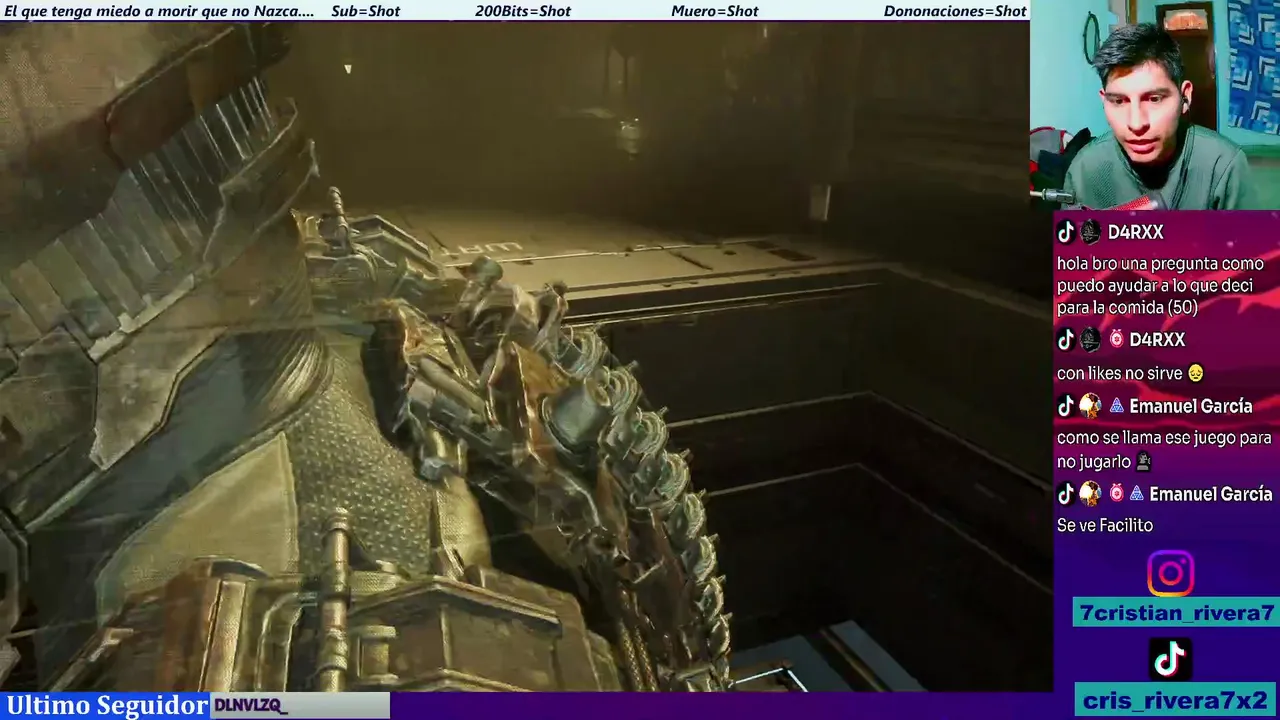Click blue badge beside Emanuel above 'como se llama'

click(1117, 406)
